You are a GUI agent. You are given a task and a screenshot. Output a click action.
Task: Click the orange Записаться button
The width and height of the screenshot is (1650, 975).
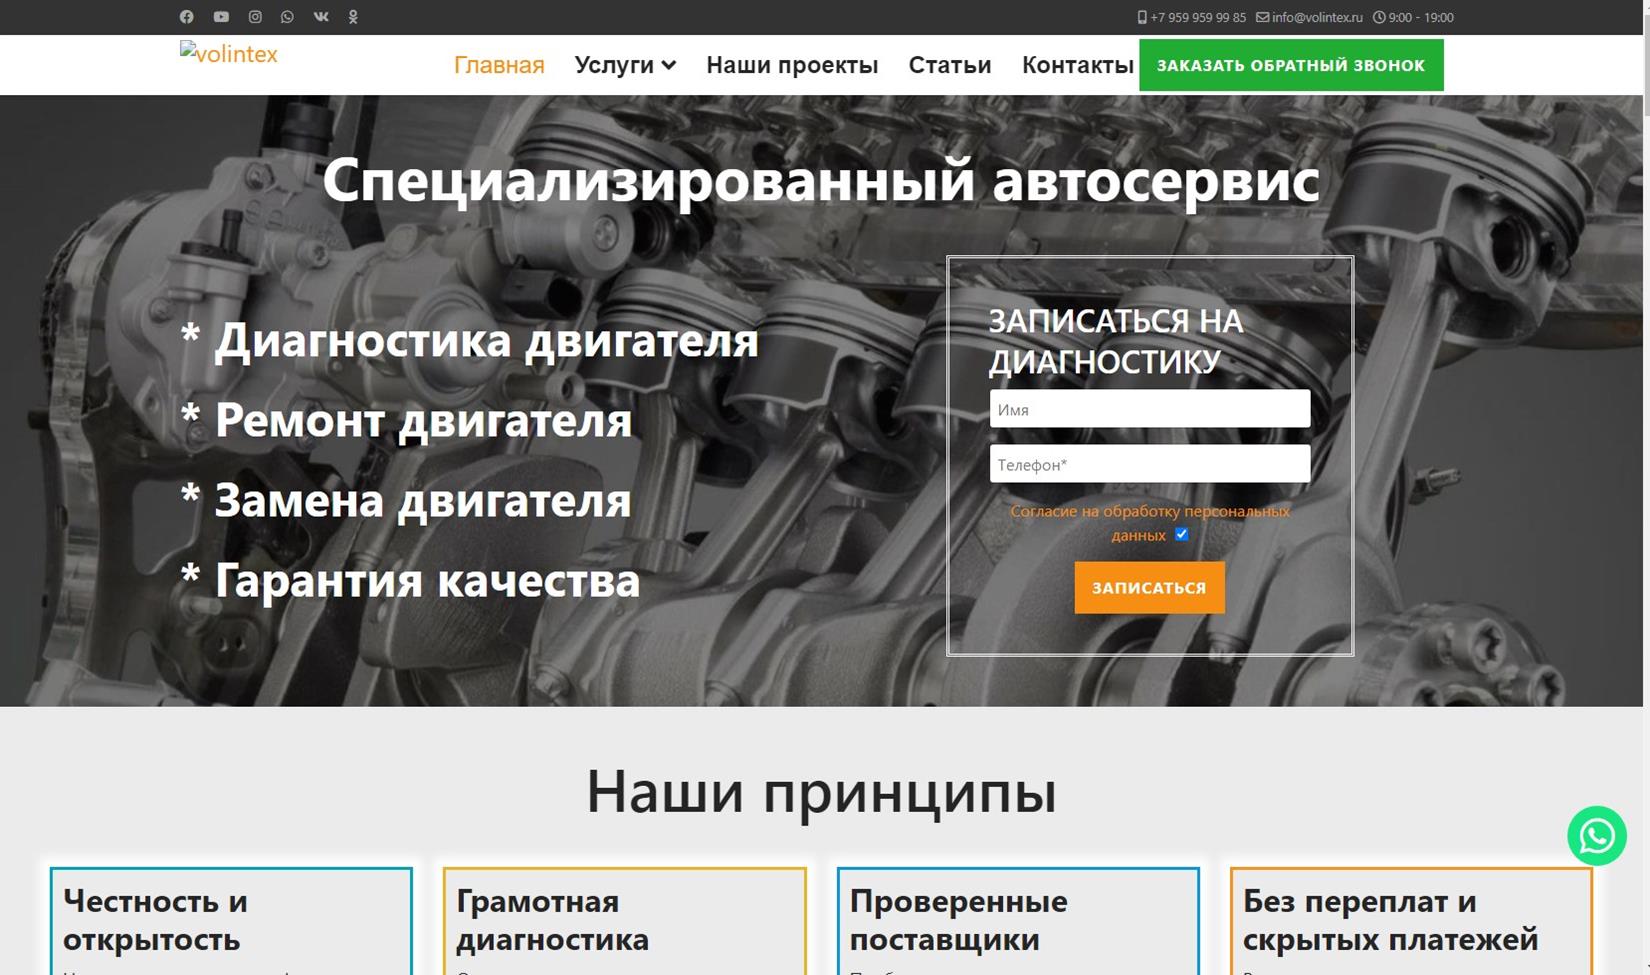click(x=1149, y=587)
